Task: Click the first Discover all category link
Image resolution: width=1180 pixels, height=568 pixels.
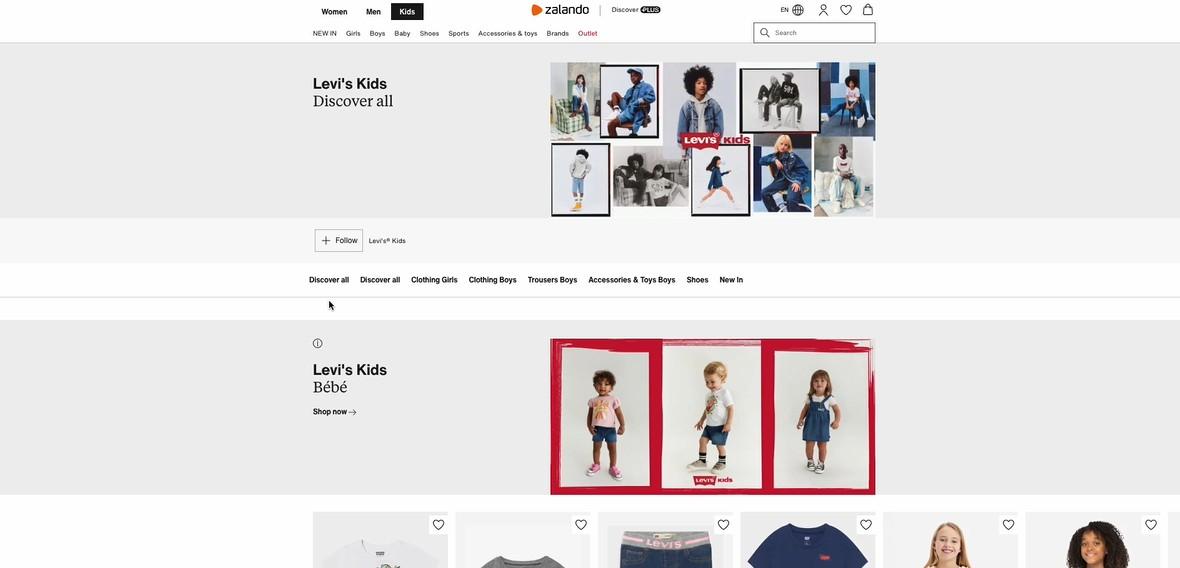Action: (329, 280)
